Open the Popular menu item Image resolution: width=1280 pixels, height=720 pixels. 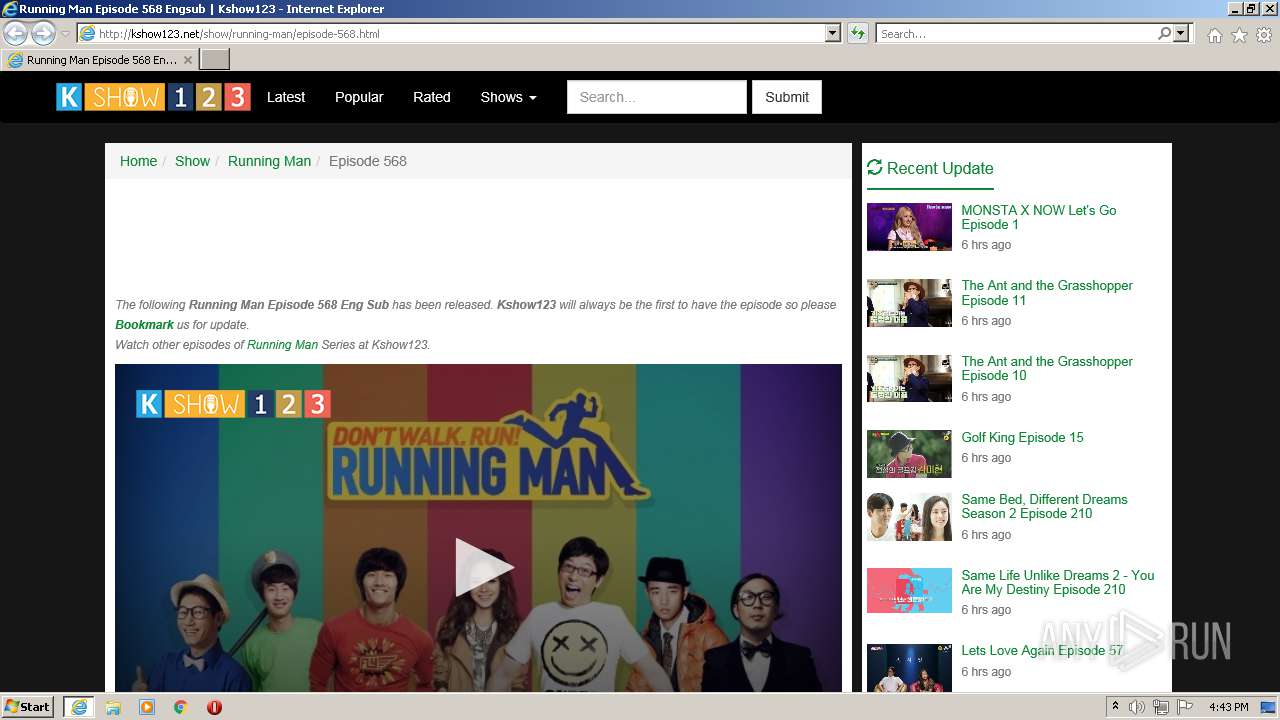click(x=359, y=97)
